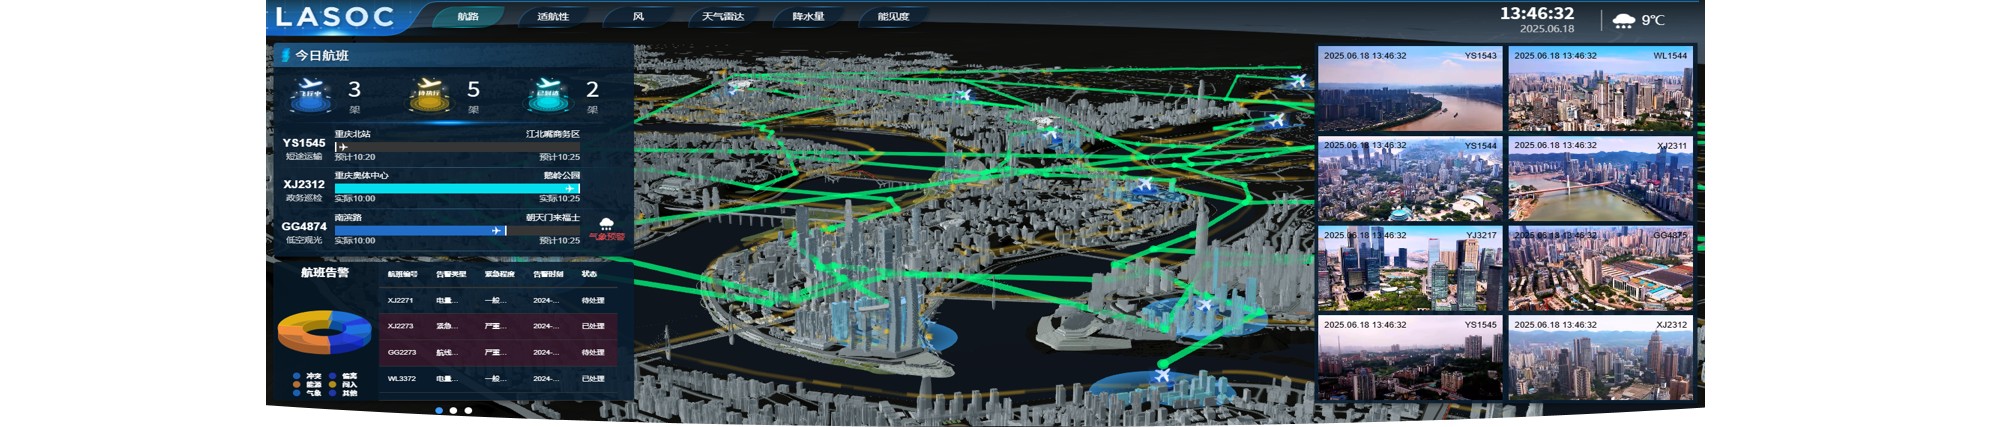
Task: Click the cyan arrived (已到达) status icon
Action: click(547, 92)
